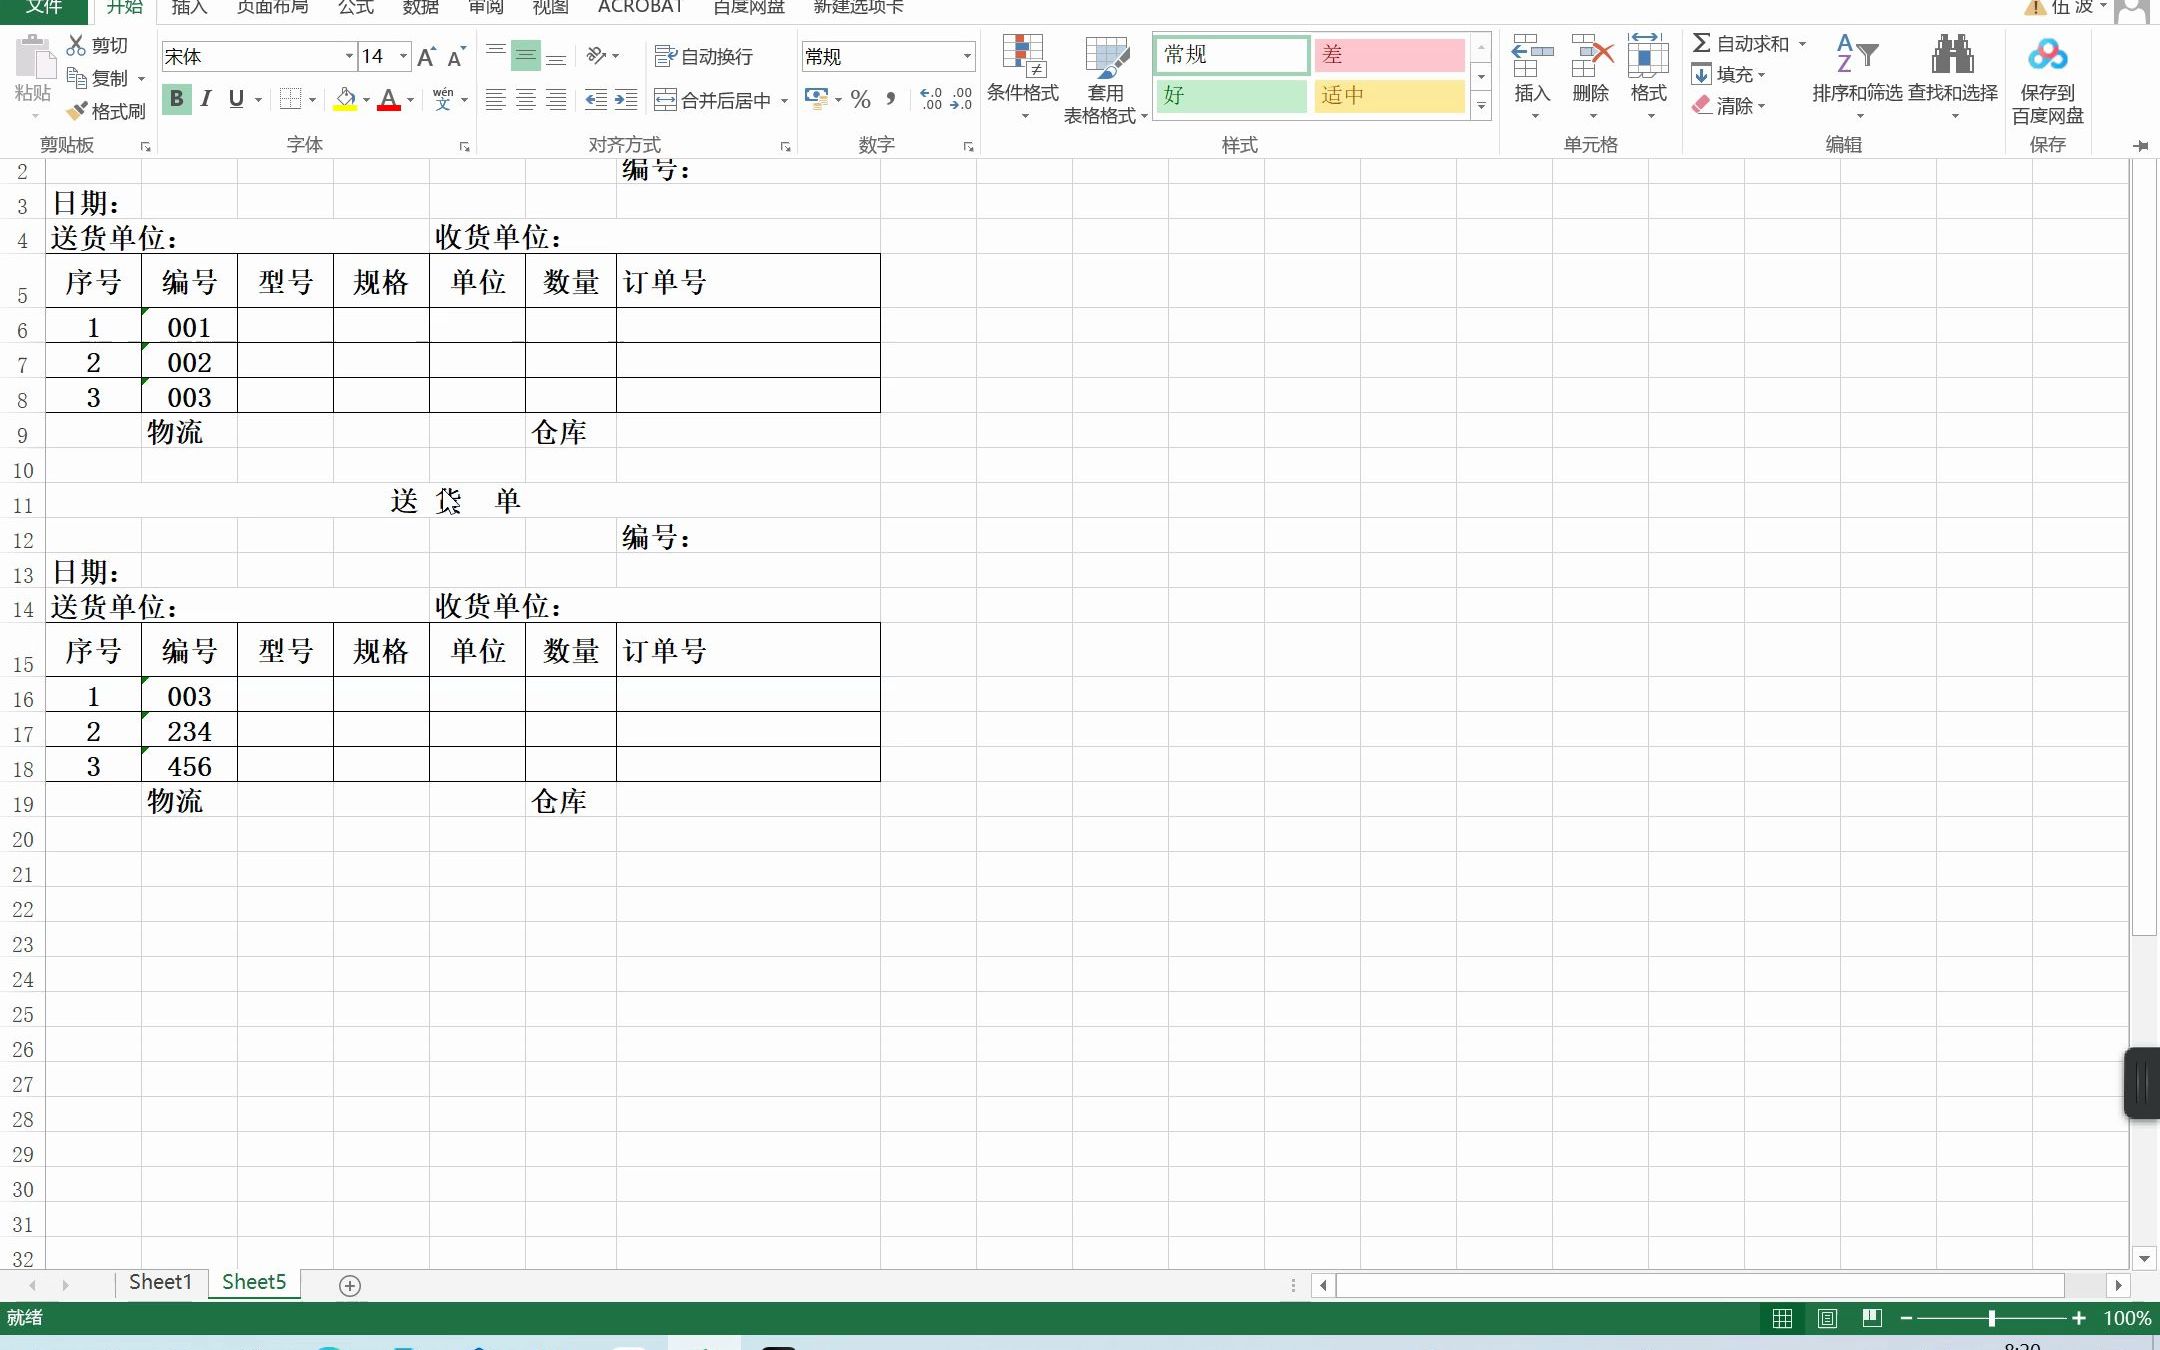Image resolution: width=2160 pixels, height=1350 pixels.
Task: Apply italic formatting
Action: pyautogui.click(x=206, y=98)
